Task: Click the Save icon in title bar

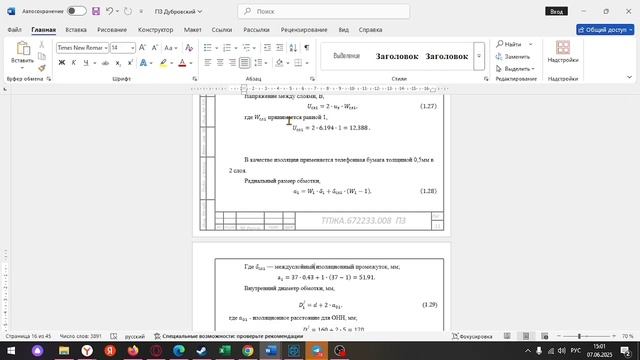Action: tap(96, 11)
